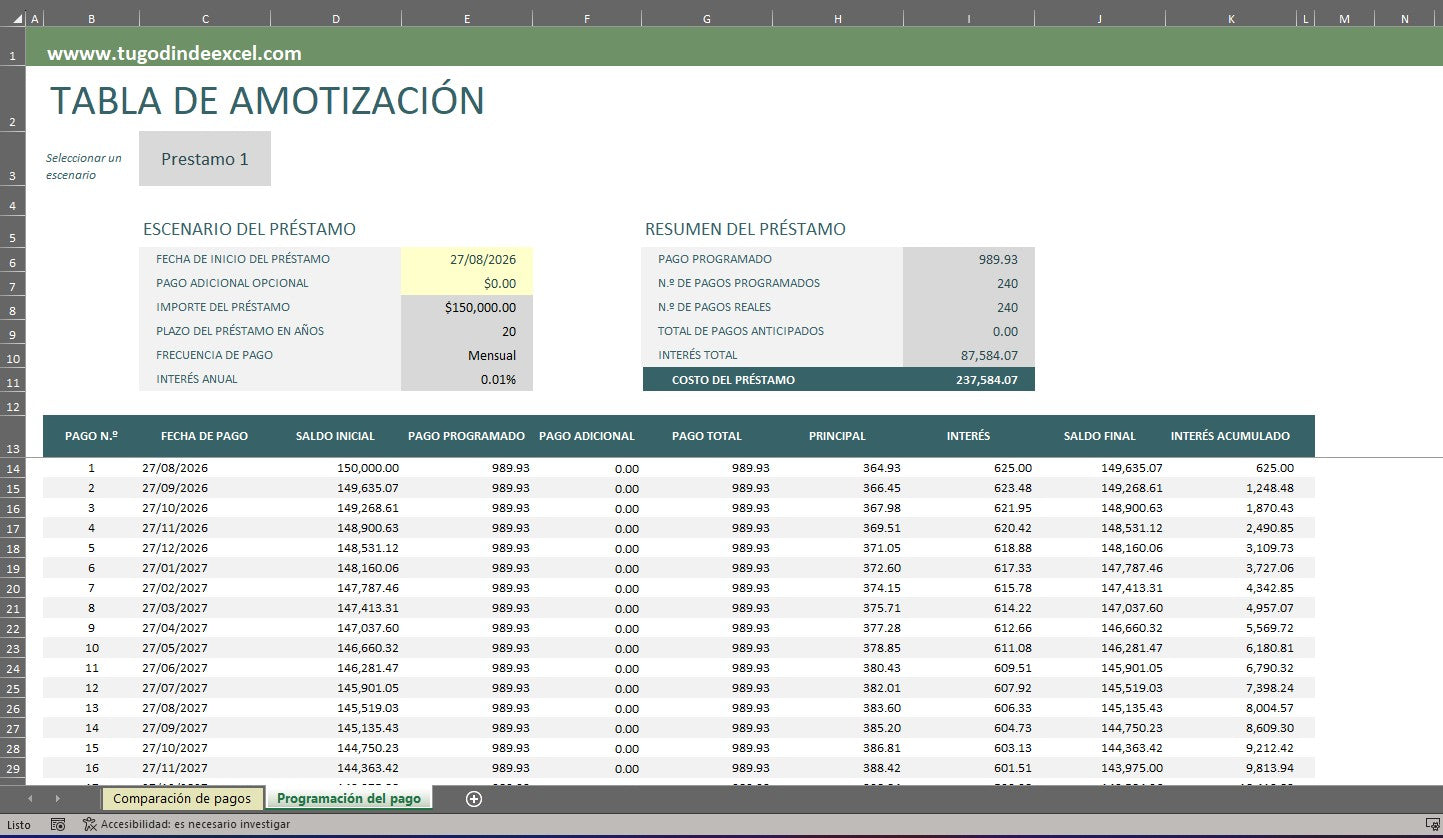The height and width of the screenshot is (838, 1443).
Task: Click the TABLA DE AMOTIZACIÓN title
Action: (267, 101)
